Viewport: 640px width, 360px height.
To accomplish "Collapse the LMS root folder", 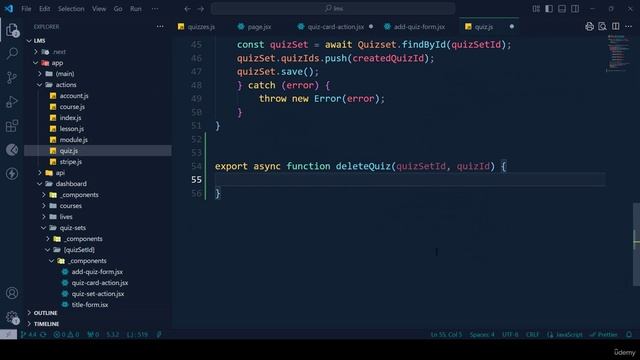I will 40,41.
